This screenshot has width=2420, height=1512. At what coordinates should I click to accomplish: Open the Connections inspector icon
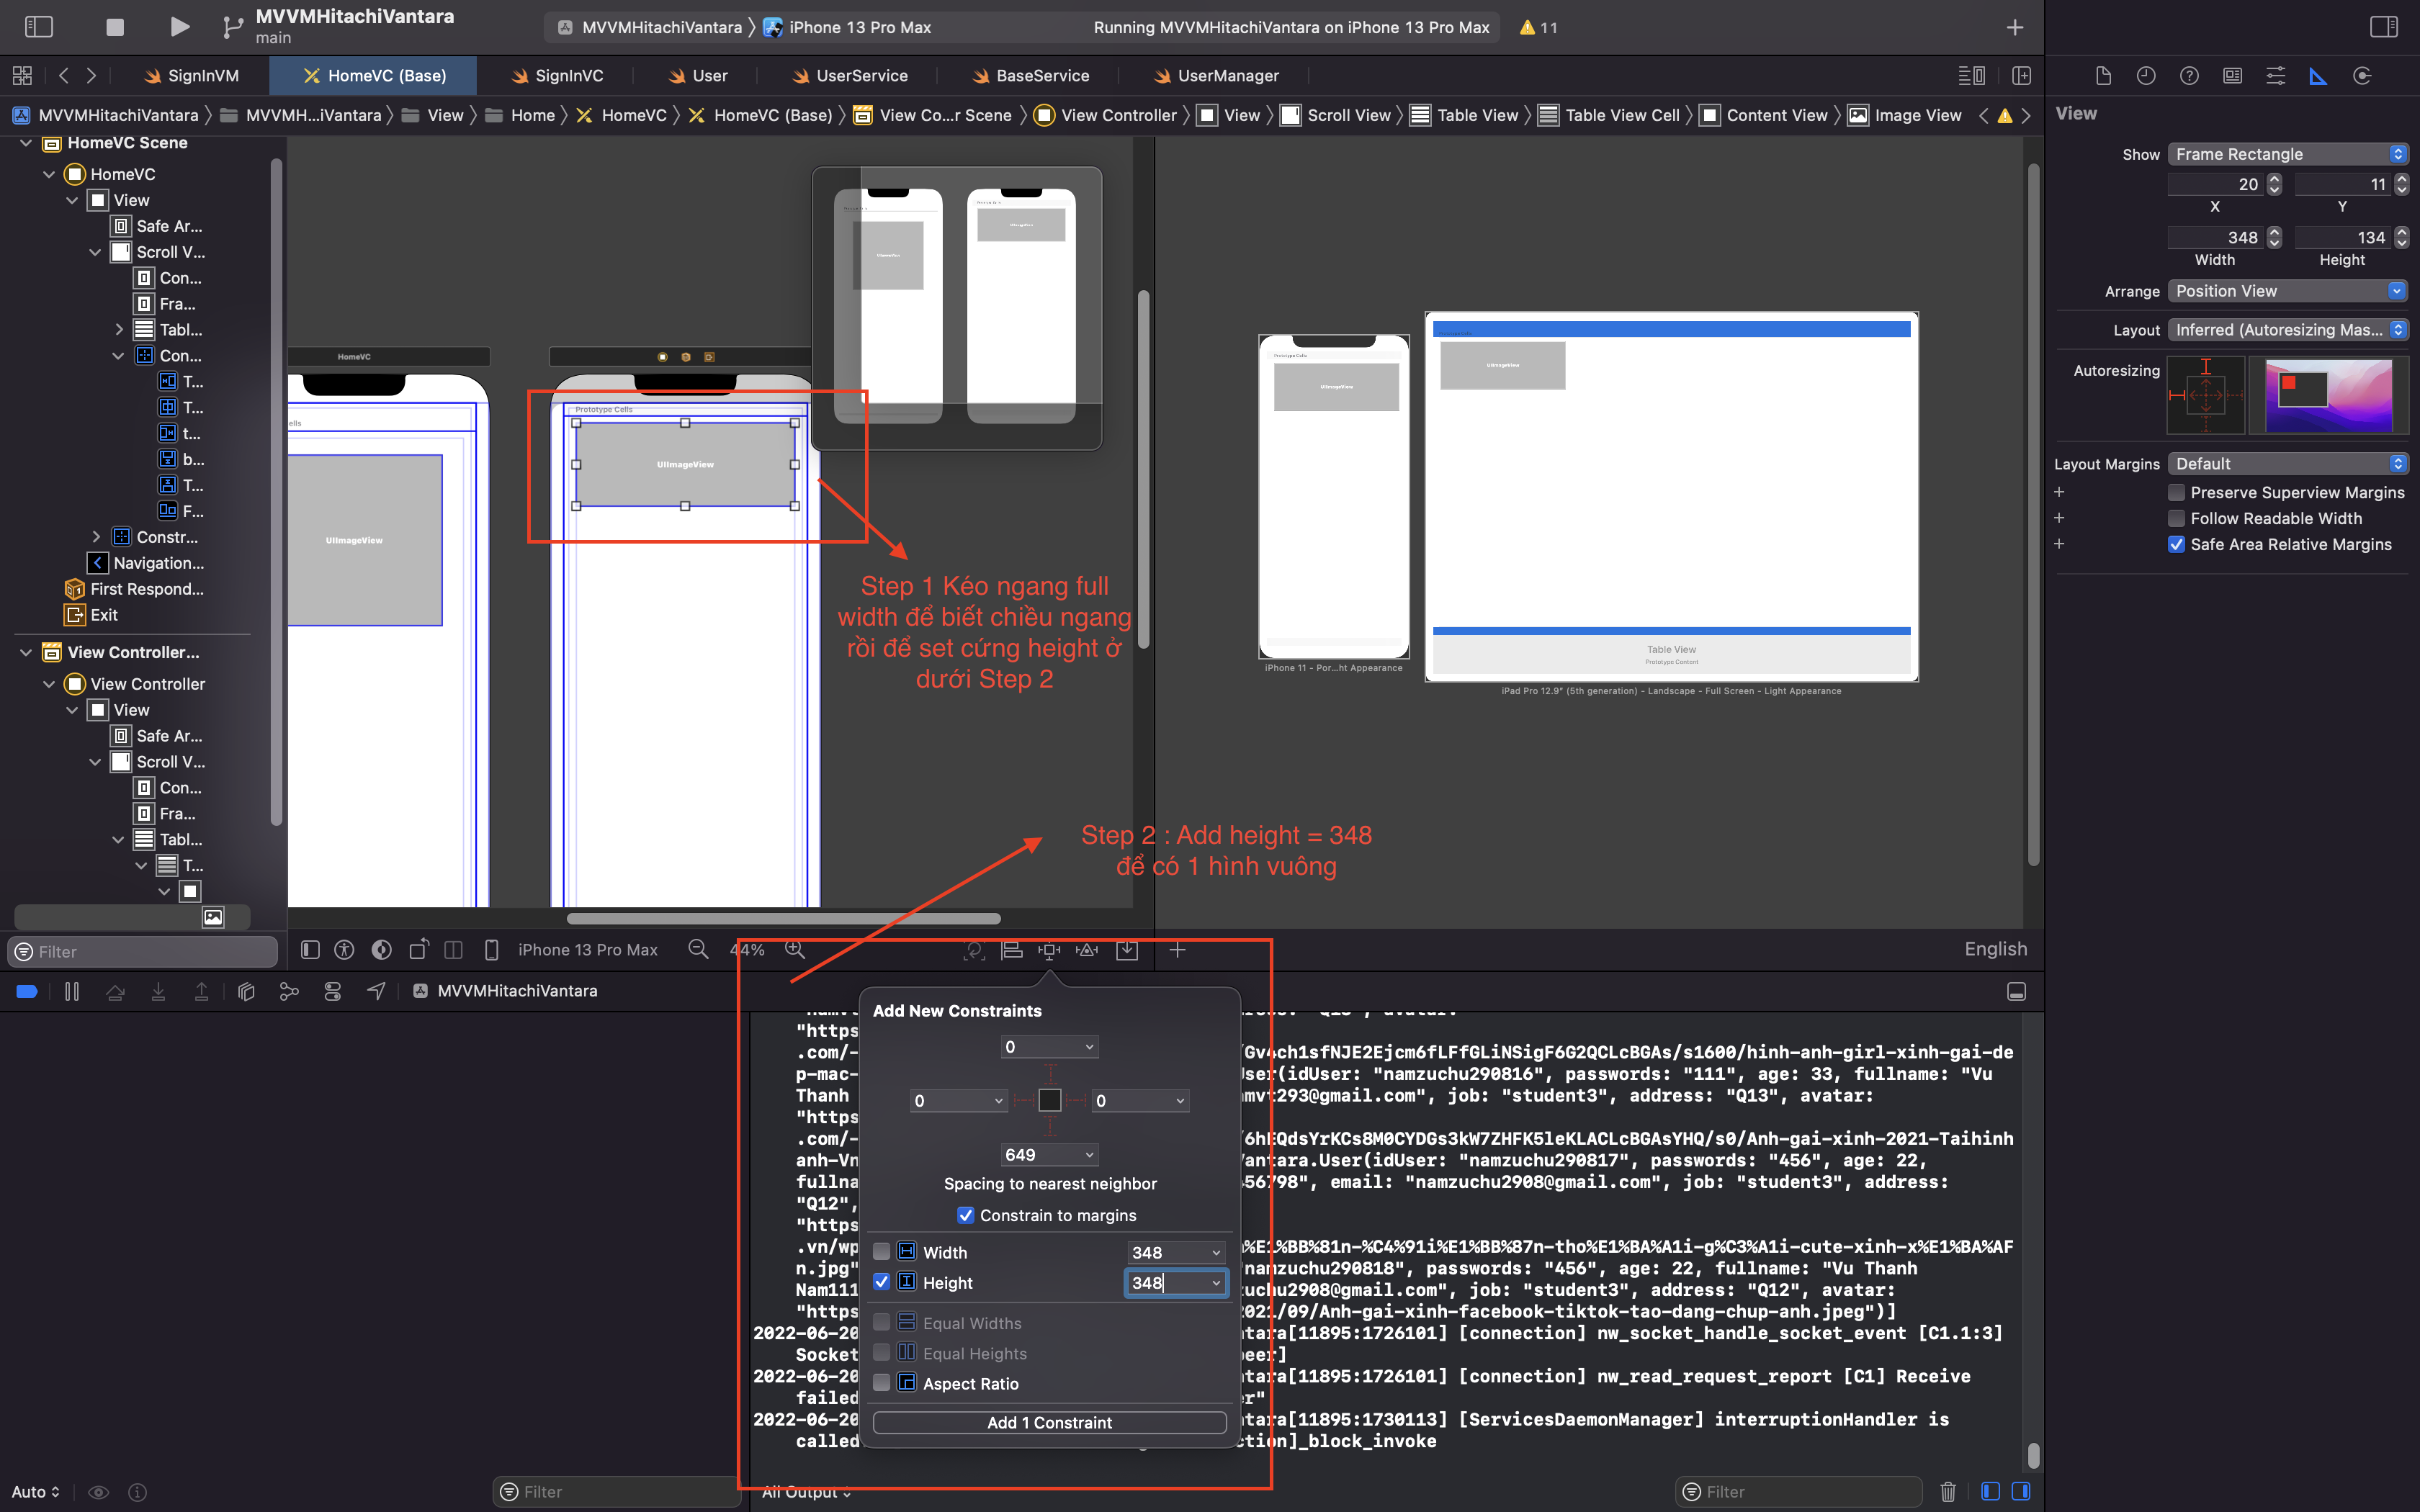click(2362, 76)
